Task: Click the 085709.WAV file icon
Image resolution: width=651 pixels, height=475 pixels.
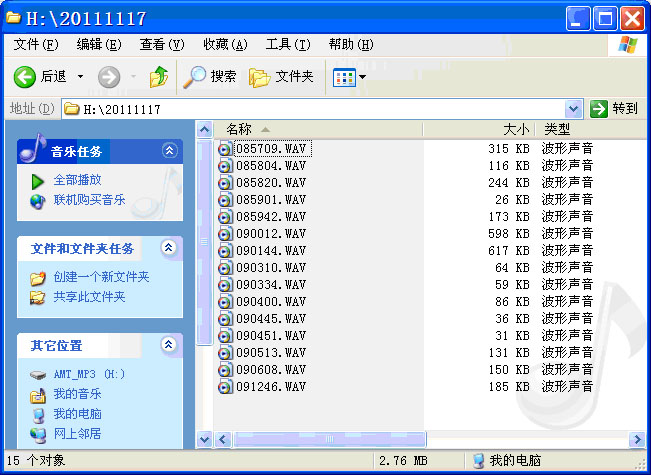Action: 225,149
